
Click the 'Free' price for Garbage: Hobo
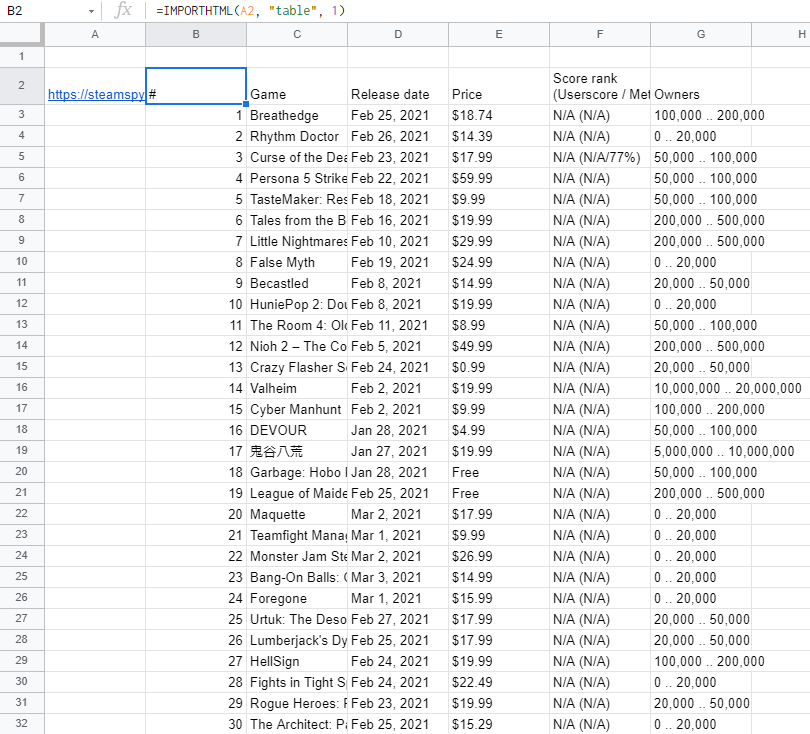pyautogui.click(x=499, y=472)
